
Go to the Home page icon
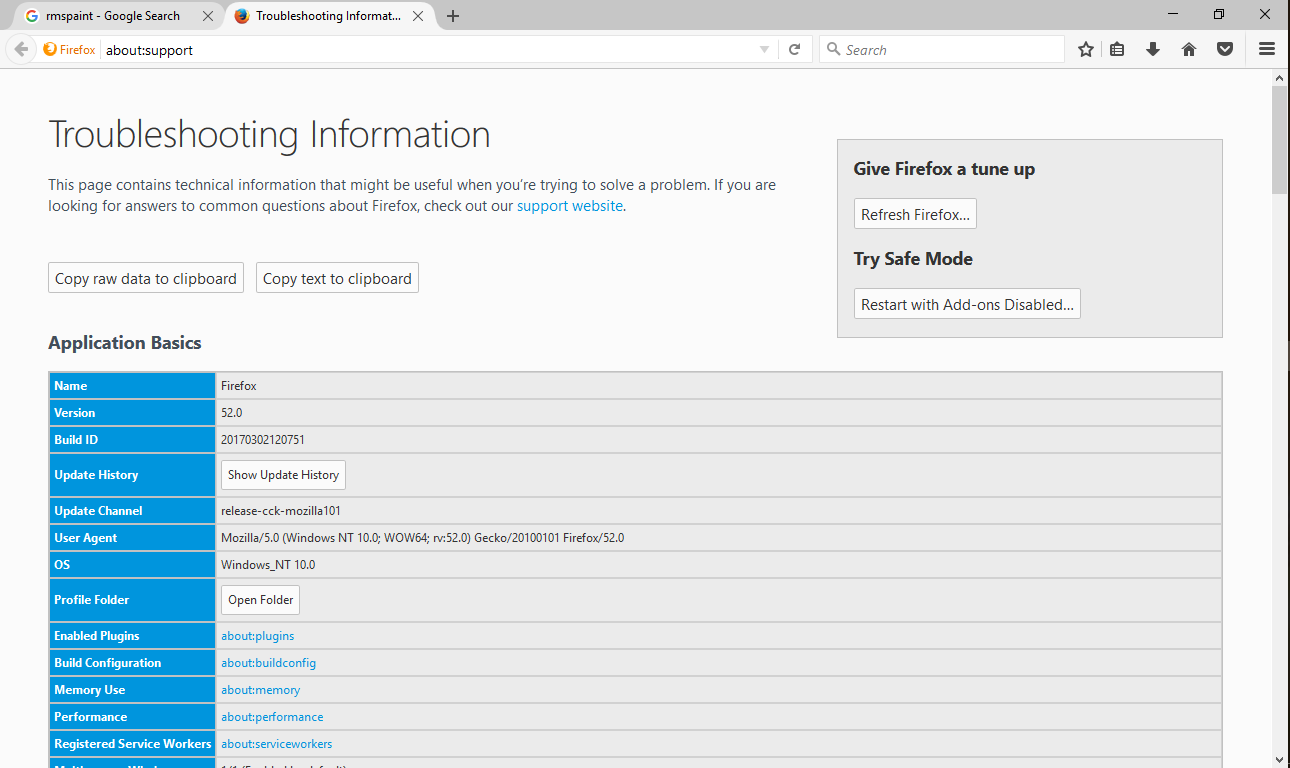click(x=1189, y=49)
